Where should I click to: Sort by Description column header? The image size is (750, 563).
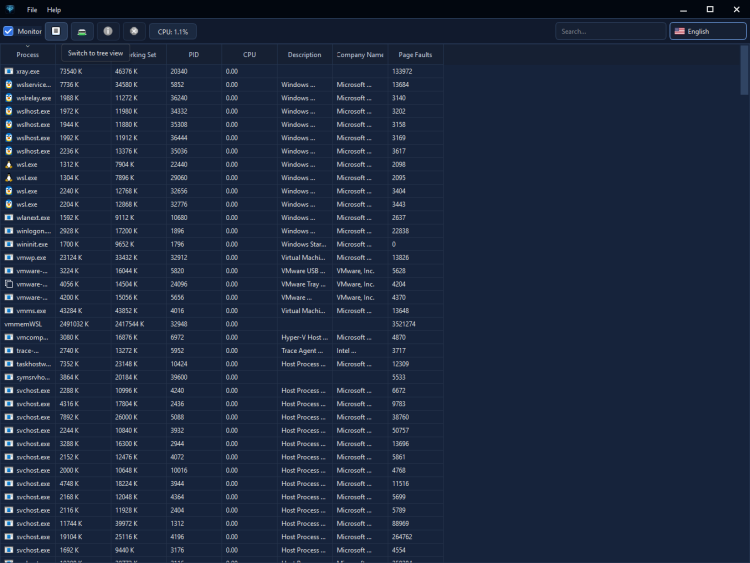pos(305,55)
